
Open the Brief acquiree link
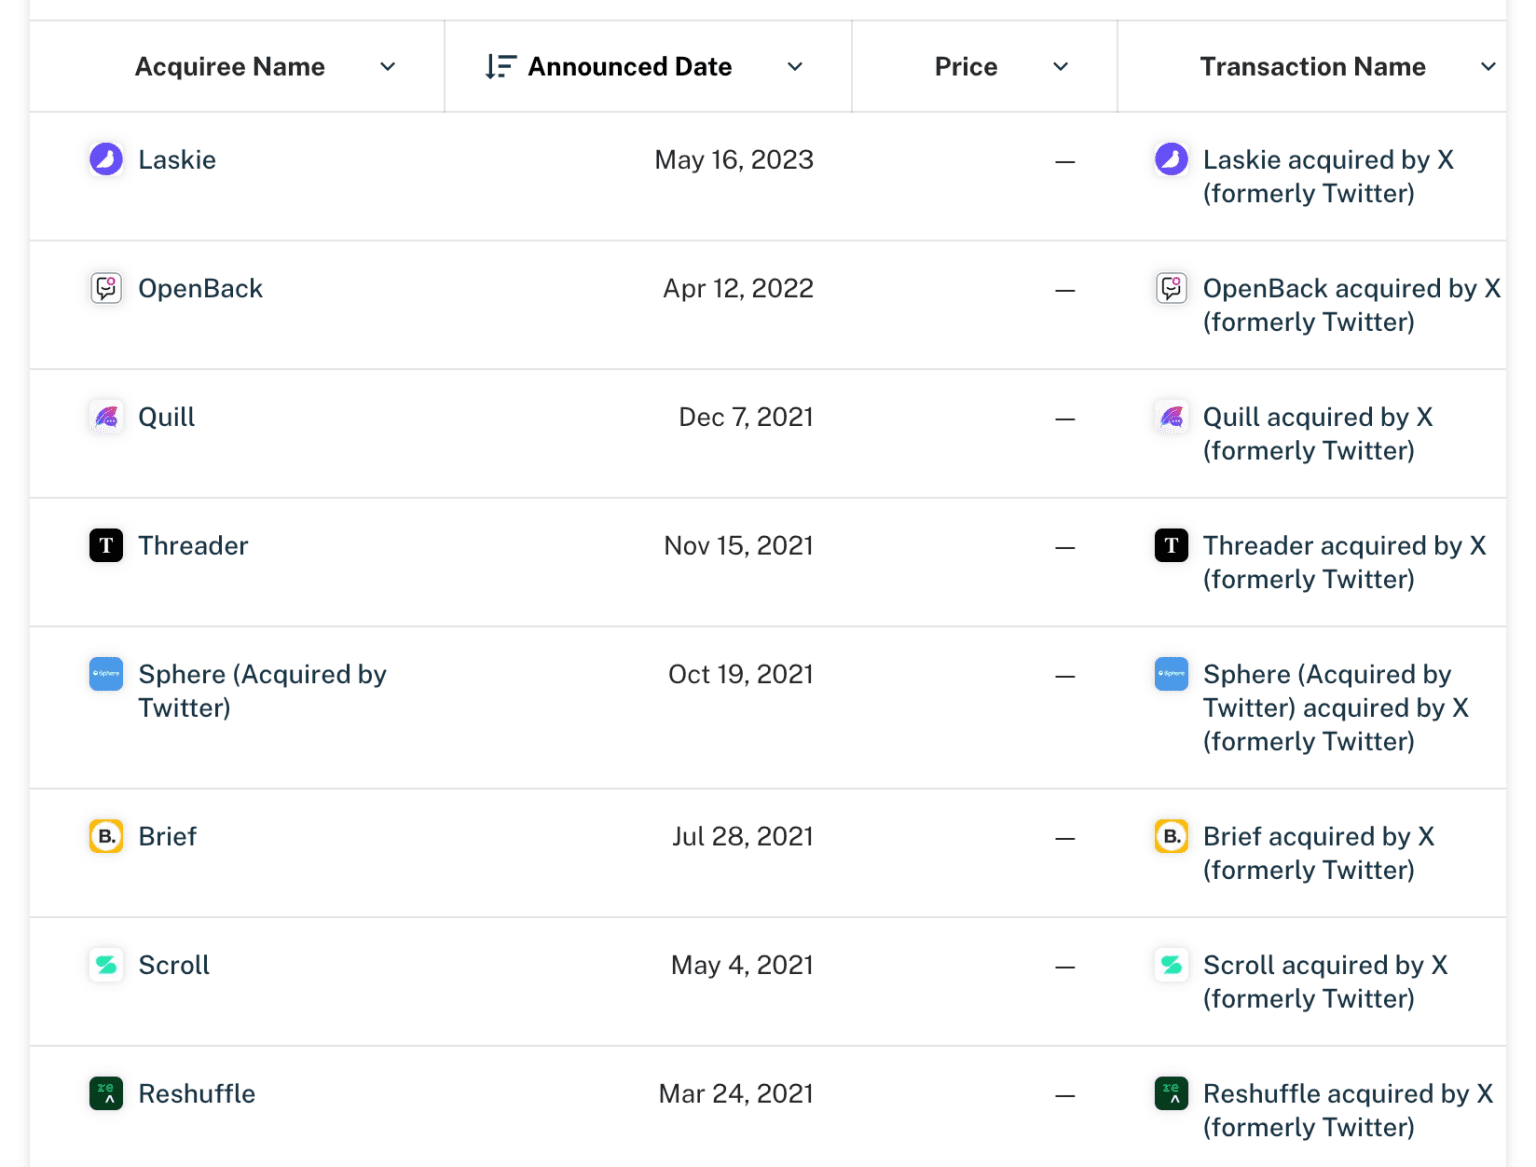tap(167, 836)
